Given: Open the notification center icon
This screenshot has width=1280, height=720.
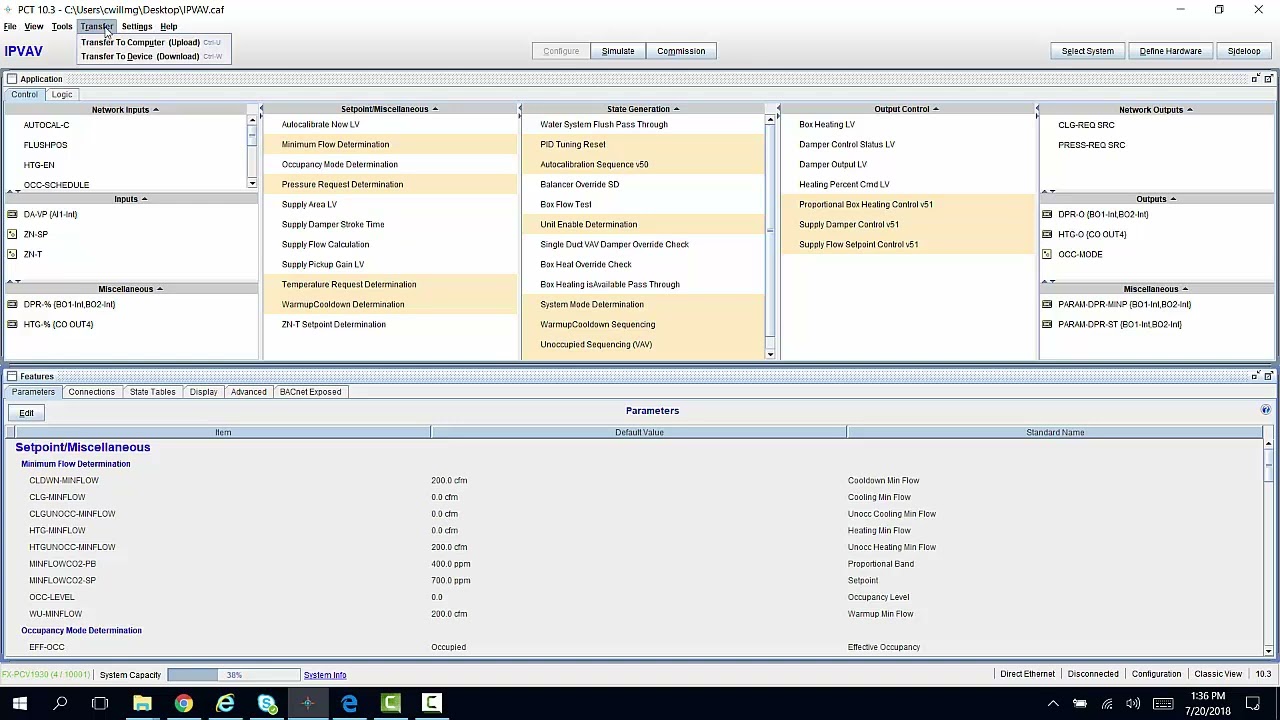Looking at the screenshot, I should 1254,704.
